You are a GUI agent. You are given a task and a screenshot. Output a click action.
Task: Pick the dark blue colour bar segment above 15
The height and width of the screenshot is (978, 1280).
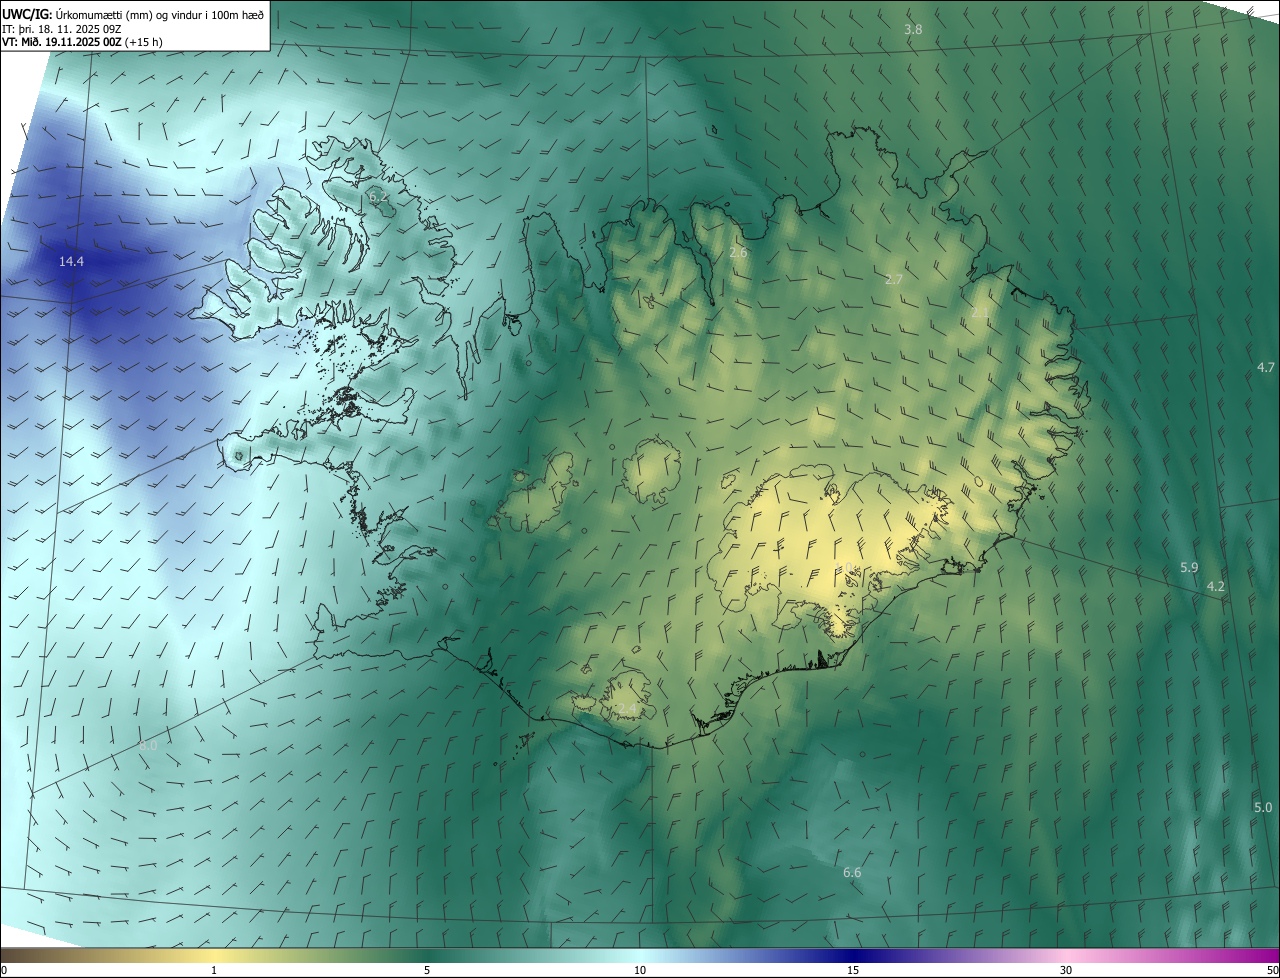click(x=853, y=956)
